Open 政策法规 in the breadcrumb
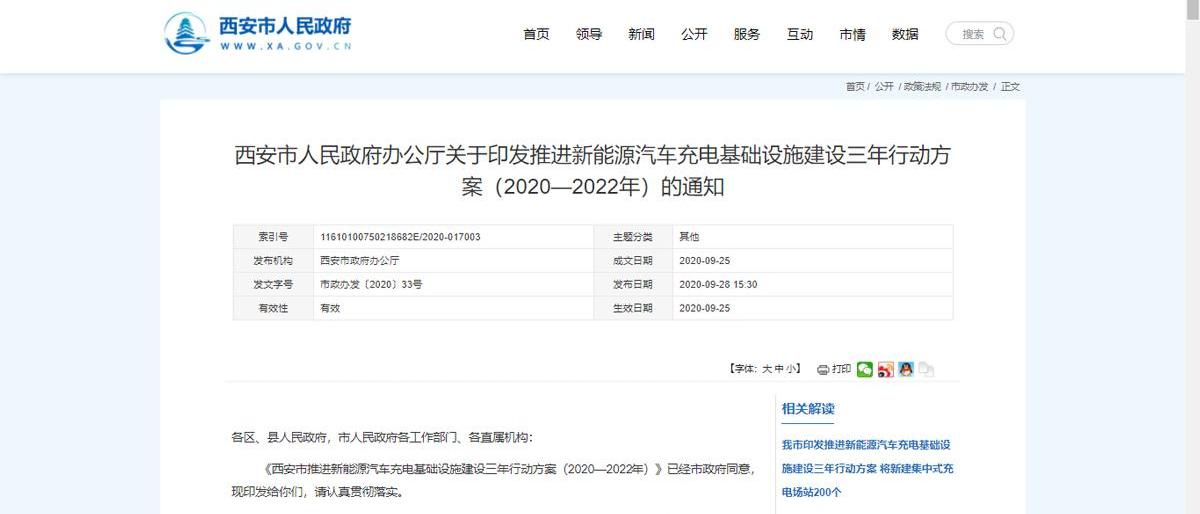This screenshot has width=1200, height=514. click(922, 87)
